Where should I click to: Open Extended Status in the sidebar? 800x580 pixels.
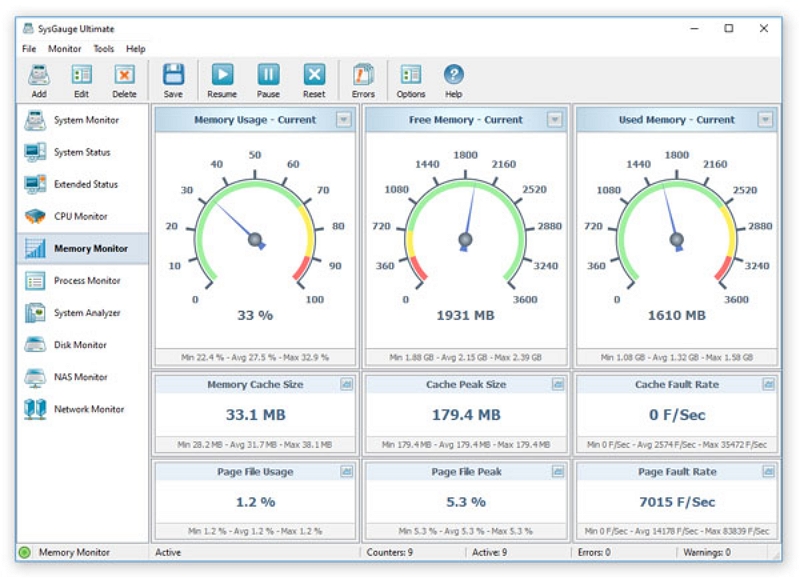83,184
